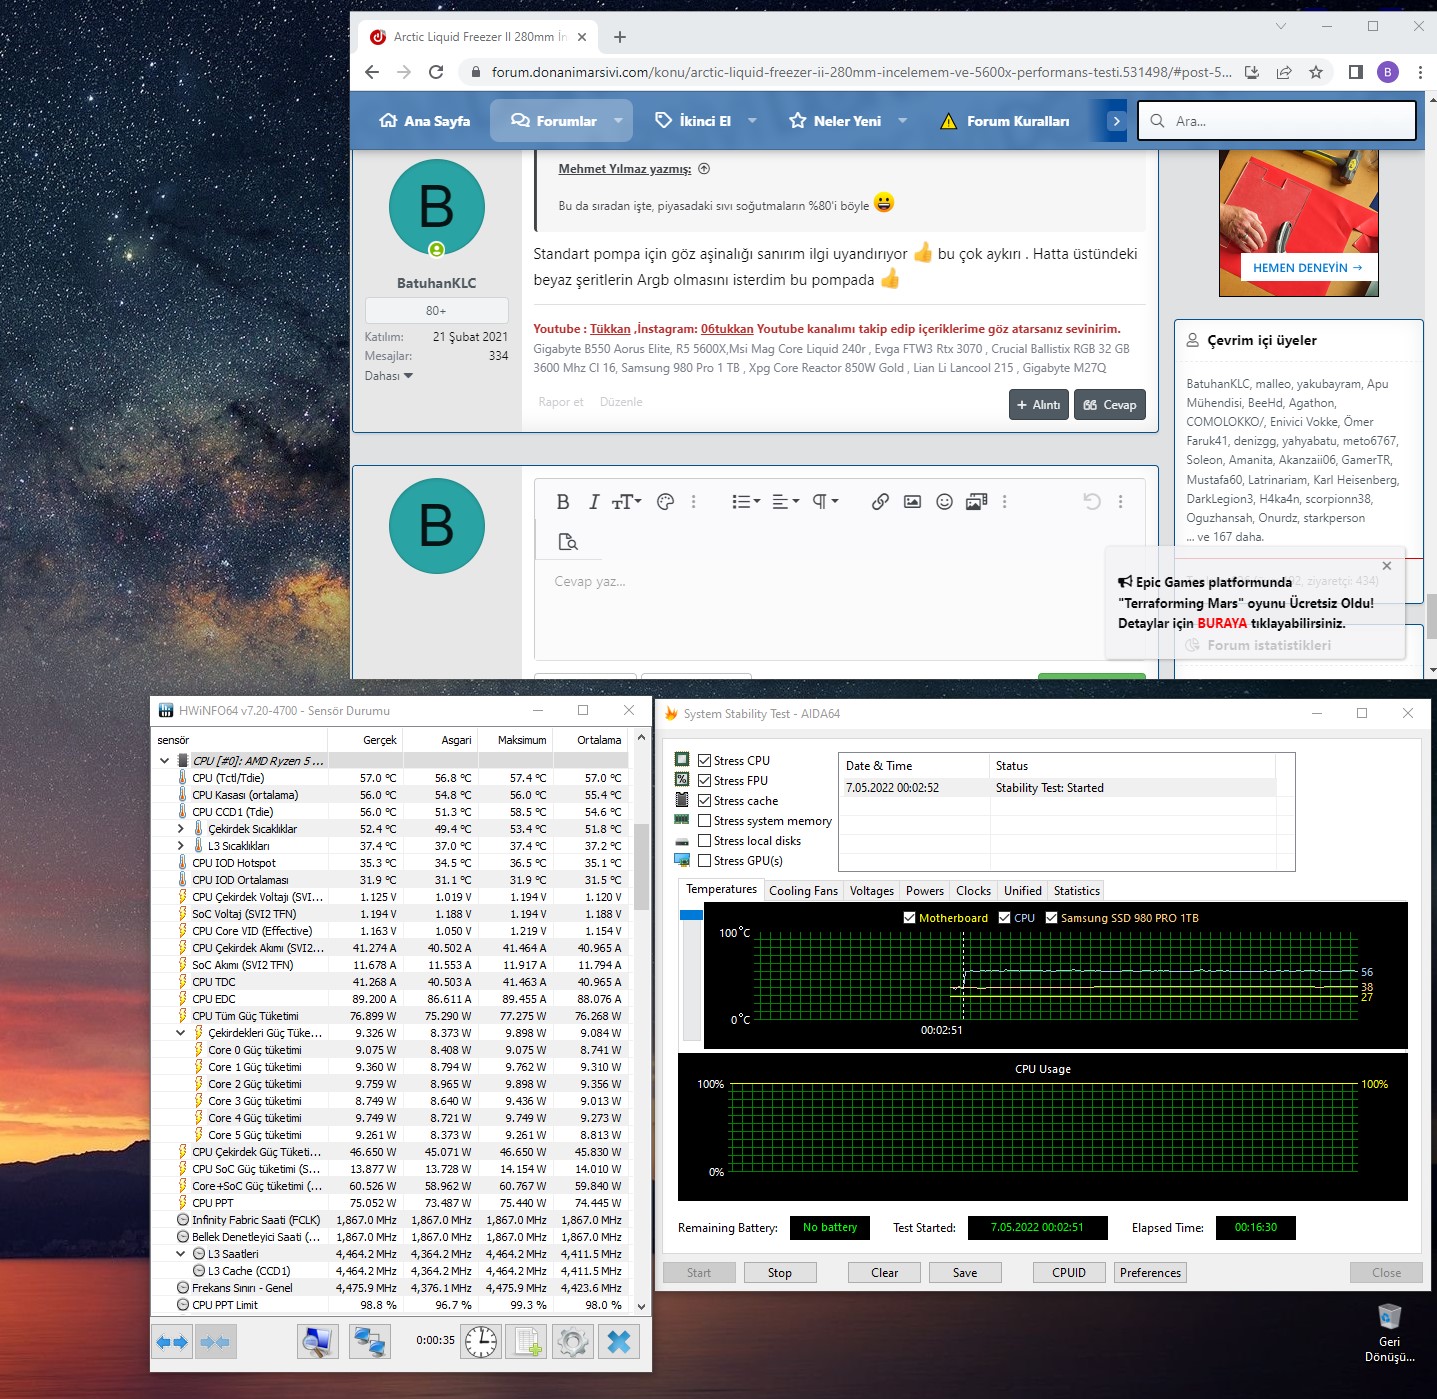Click the insert image icon in editor
Viewport: 1437px width, 1399px height.
[x=912, y=502]
